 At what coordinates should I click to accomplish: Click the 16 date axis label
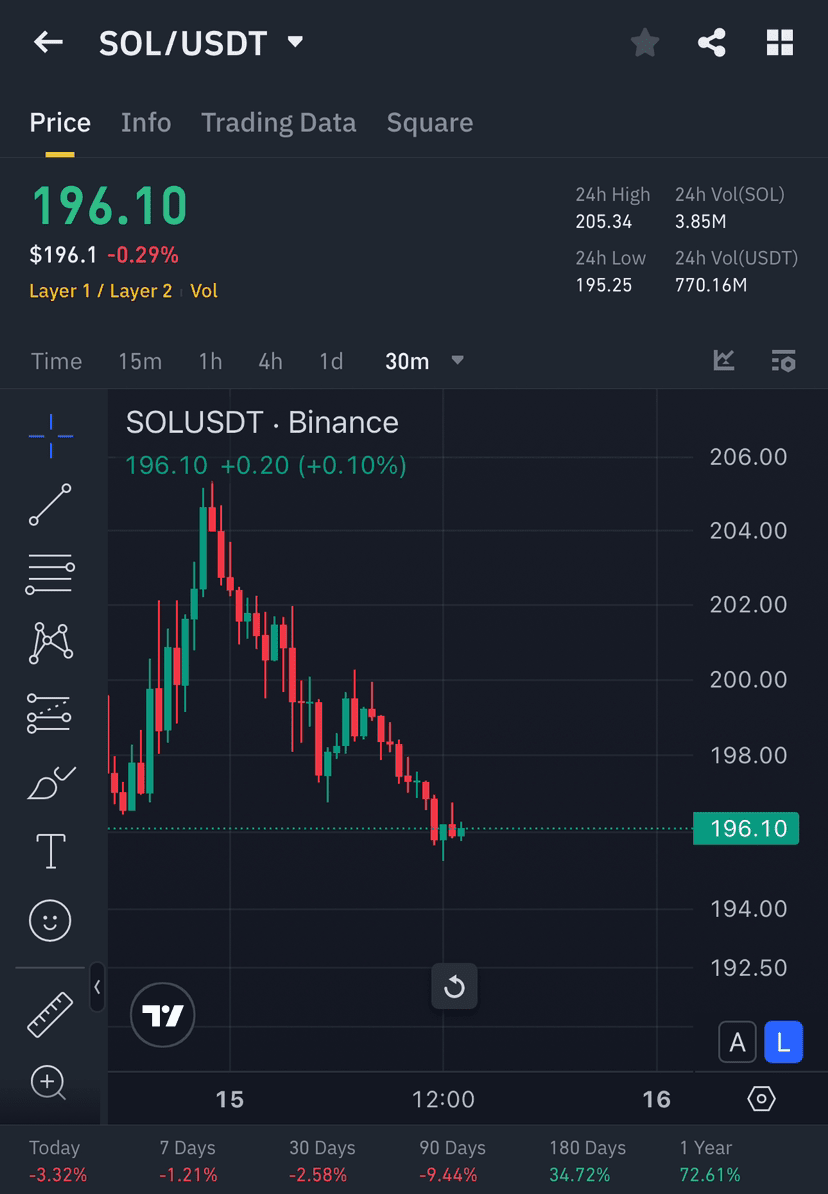[657, 1100]
